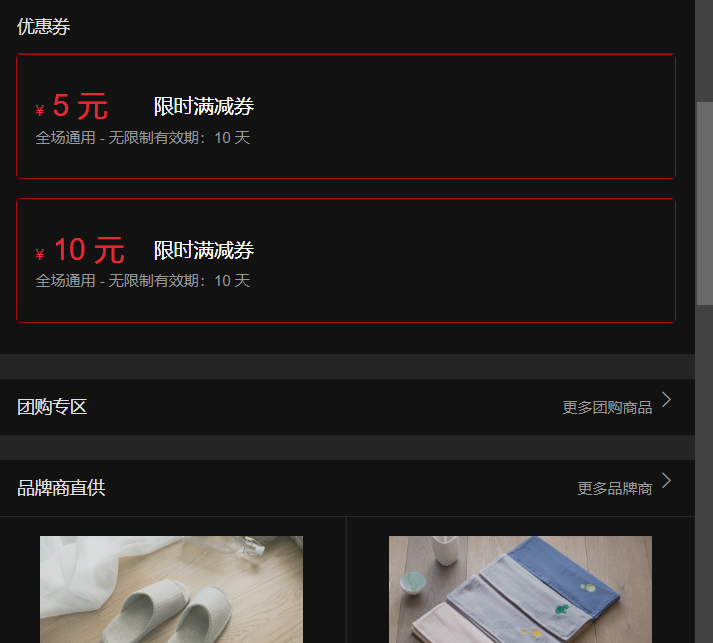
Task: Click the red 10 元 coupon amount
Action: [89, 250]
